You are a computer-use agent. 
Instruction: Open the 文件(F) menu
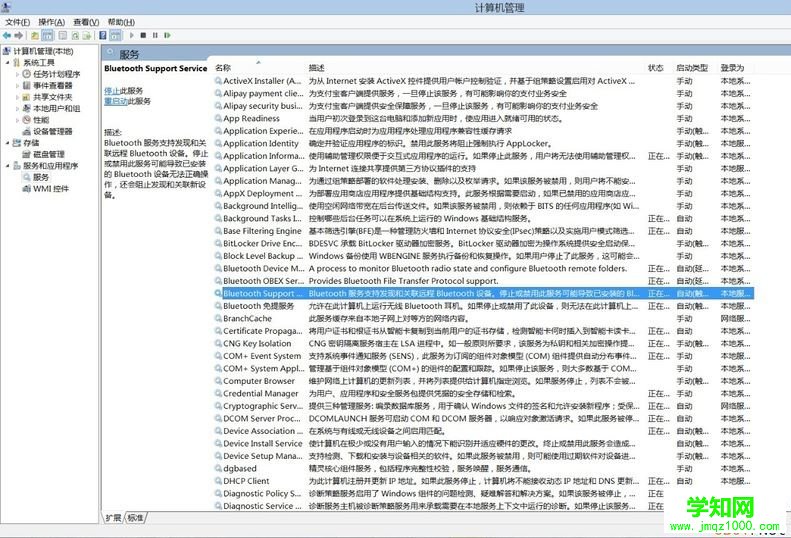[x=18, y=22]
